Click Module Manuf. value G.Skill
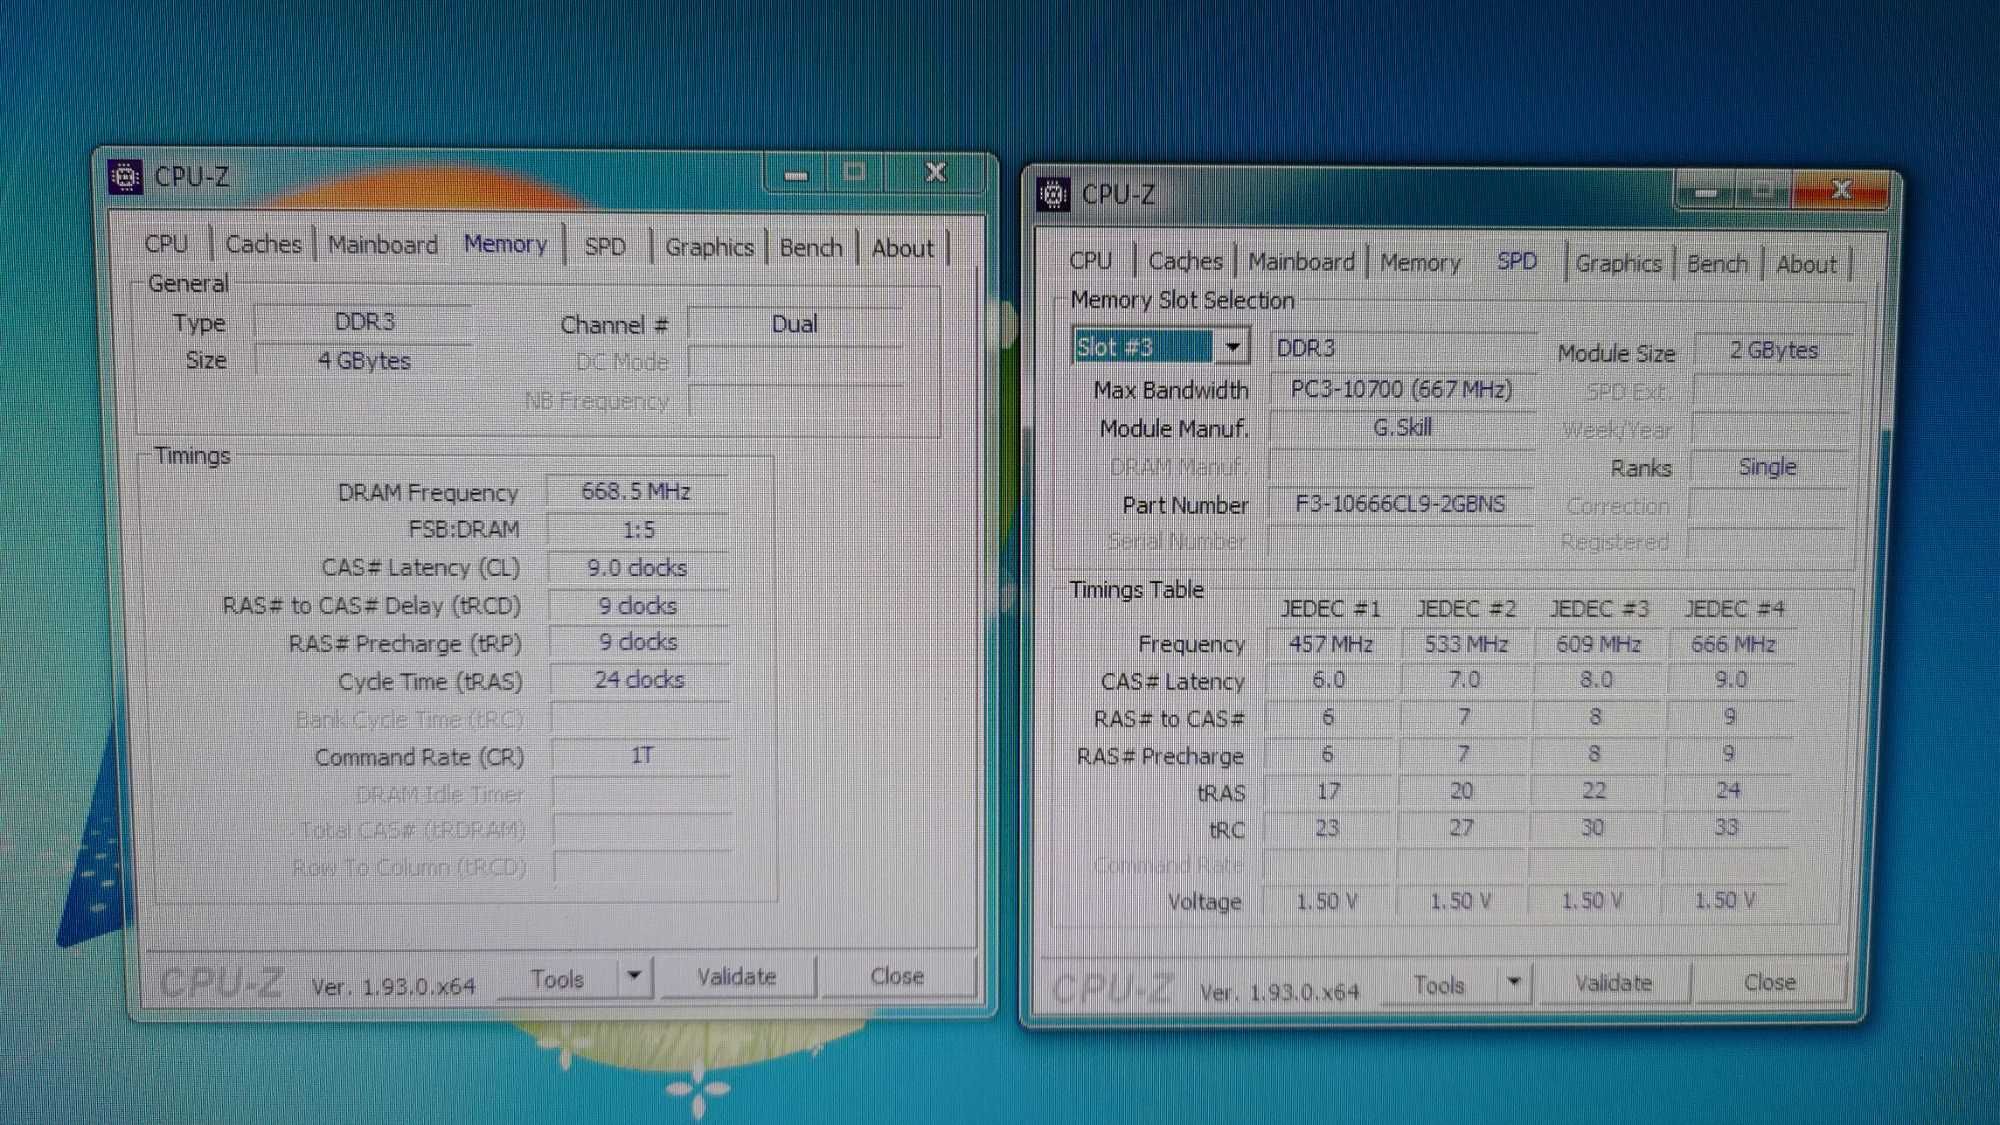The width and height of the screenshot is (2000, 1125). click(x=1402, y=428)
